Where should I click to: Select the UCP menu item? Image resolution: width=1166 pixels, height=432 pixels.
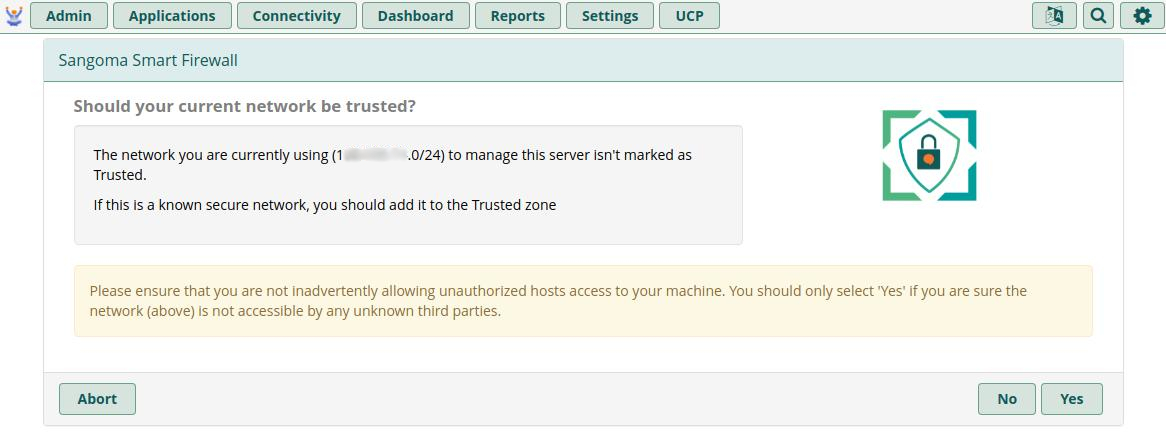click(690, 16)
